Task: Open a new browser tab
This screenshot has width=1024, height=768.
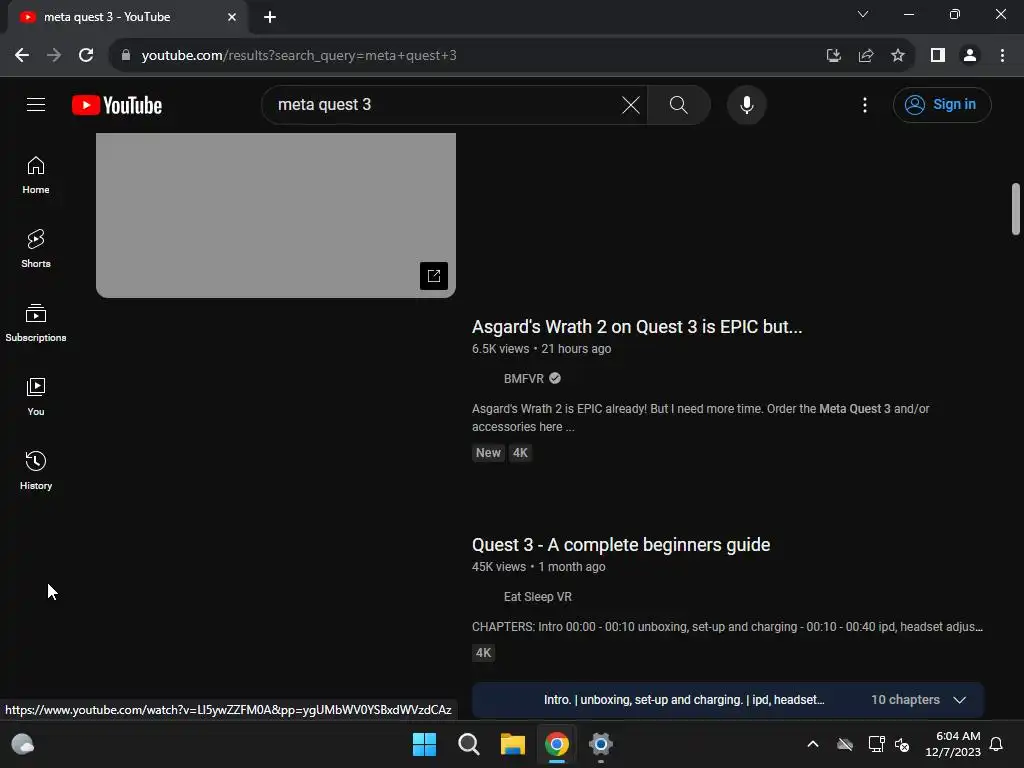Action: (x=270, y=17)
